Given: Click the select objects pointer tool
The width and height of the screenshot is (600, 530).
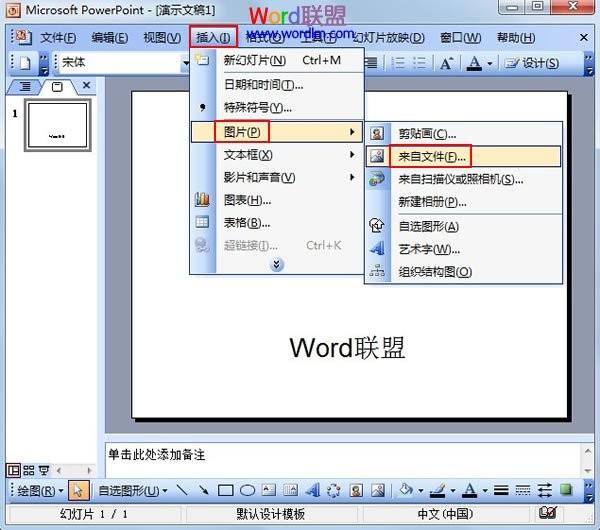Looking at the screenshot, I should [x=79, y=490].
